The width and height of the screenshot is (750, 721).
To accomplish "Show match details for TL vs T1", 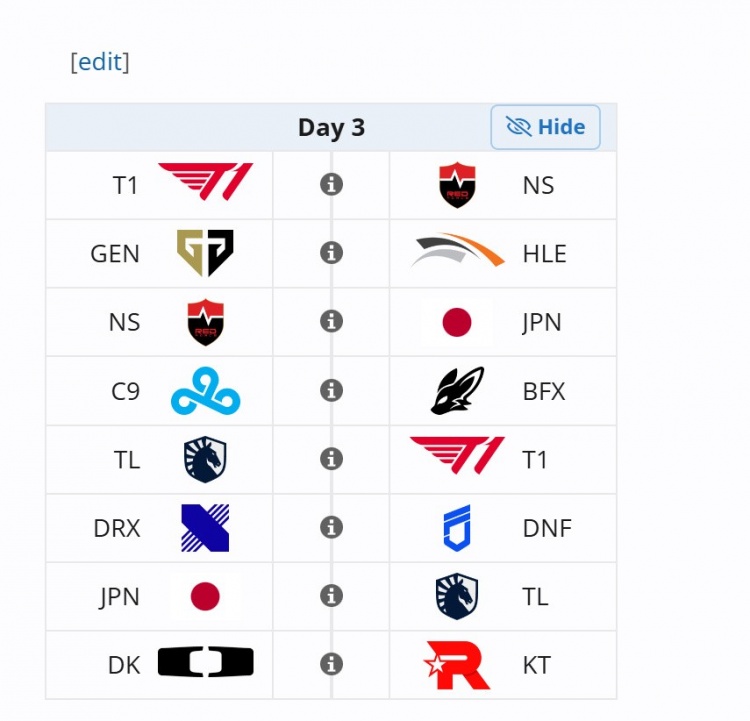I will pyautogui.click(x=331, y=459).
